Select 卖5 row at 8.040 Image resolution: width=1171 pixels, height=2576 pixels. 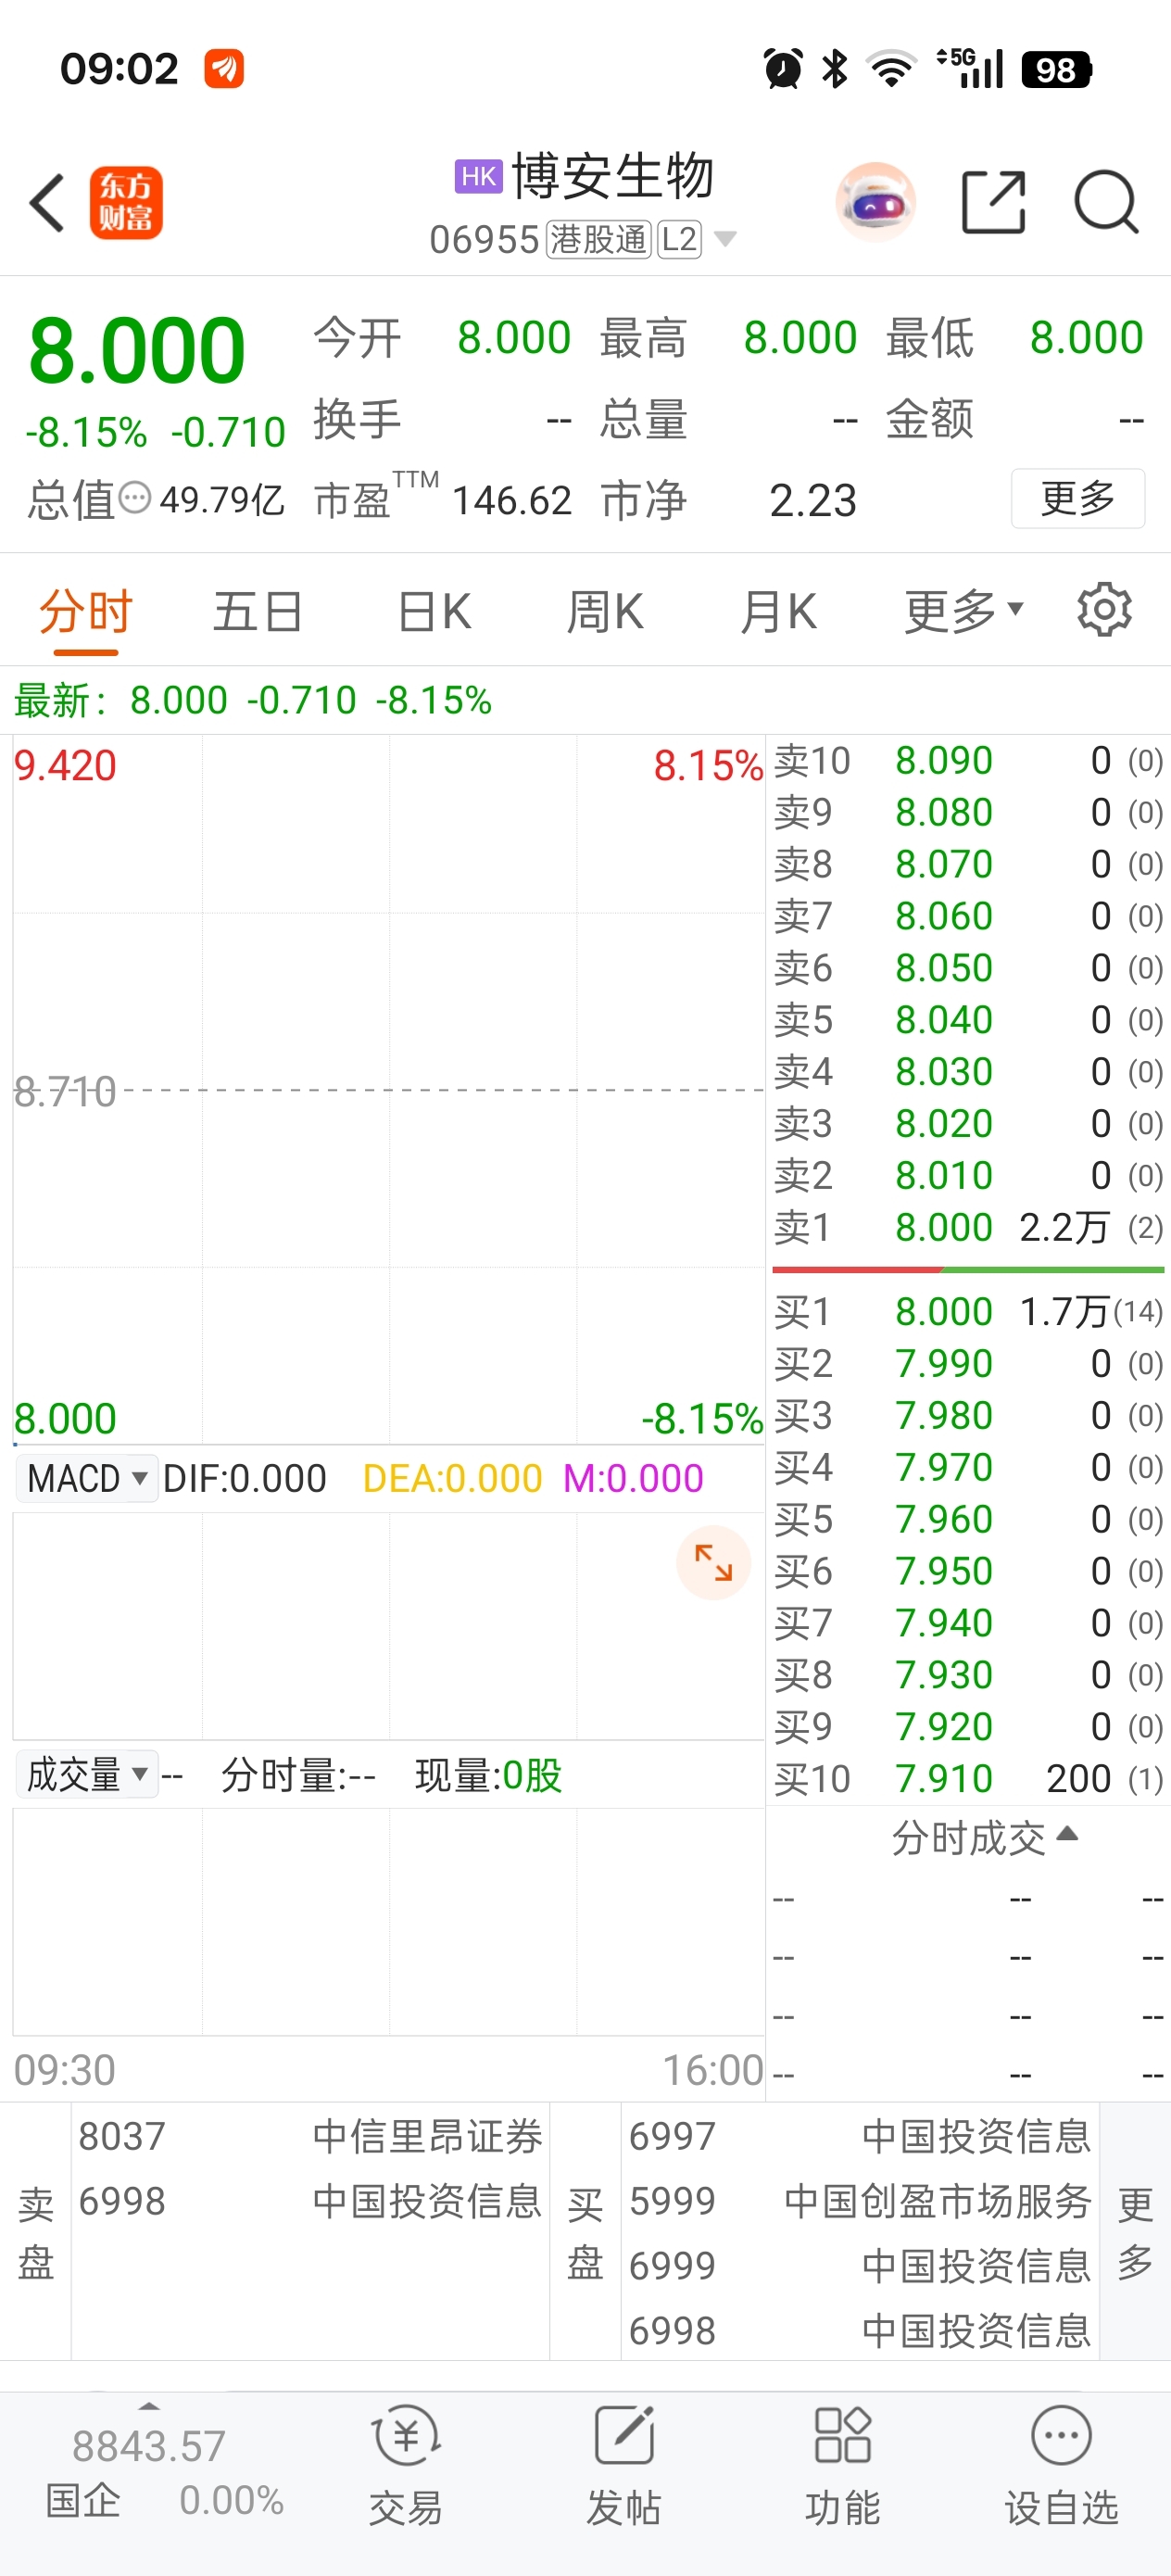pos(968,1020)
